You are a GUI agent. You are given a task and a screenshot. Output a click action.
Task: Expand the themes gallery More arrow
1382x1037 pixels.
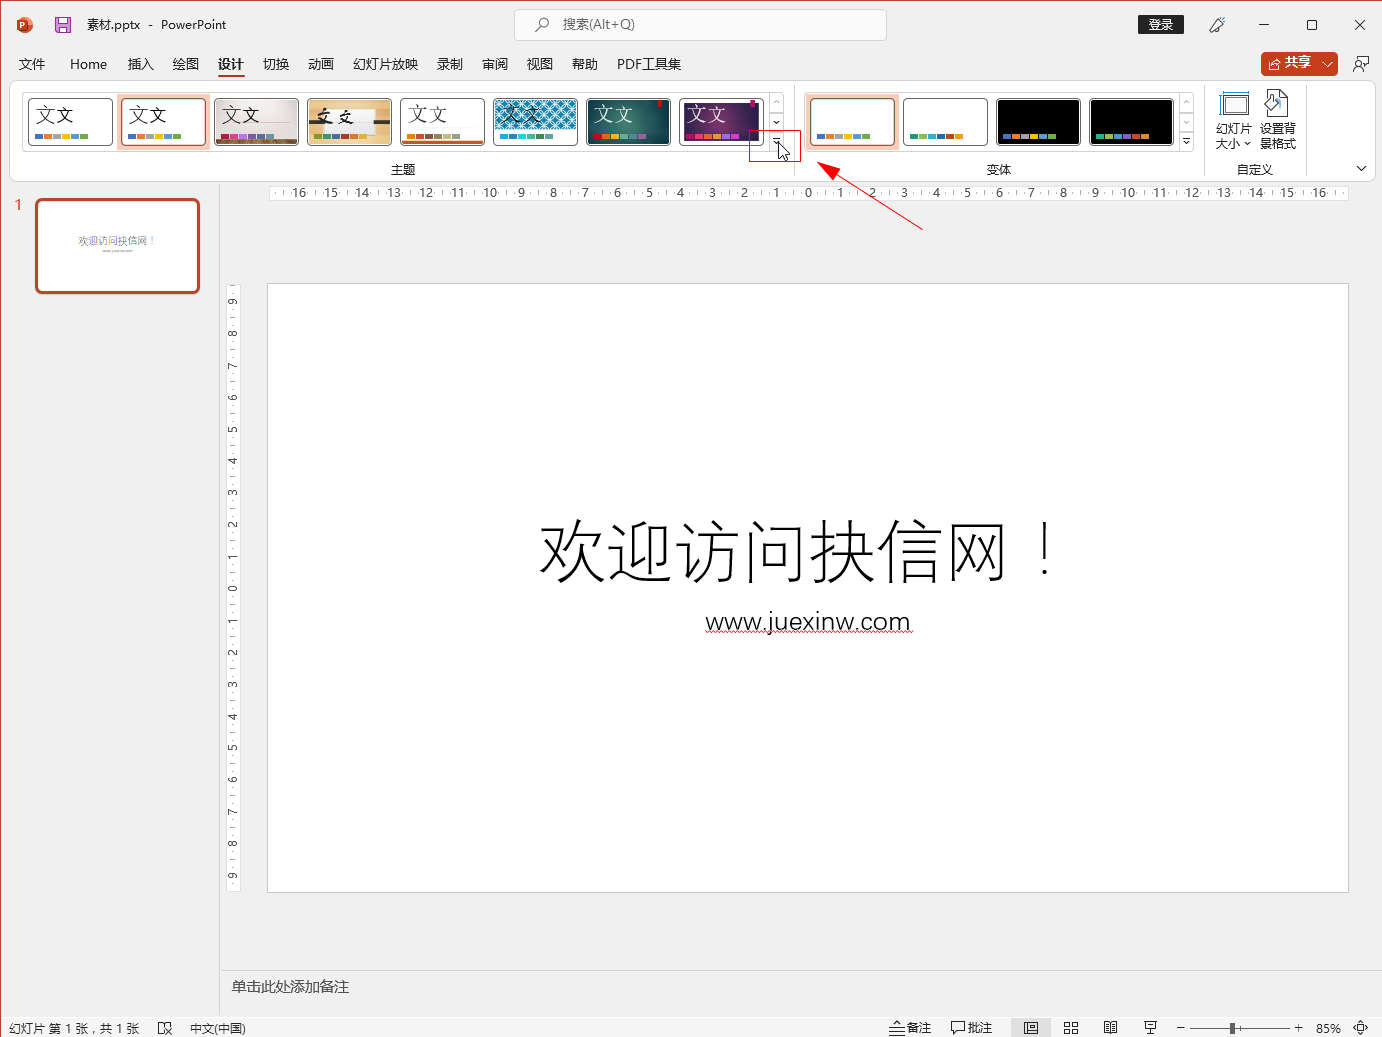(776, 141)
